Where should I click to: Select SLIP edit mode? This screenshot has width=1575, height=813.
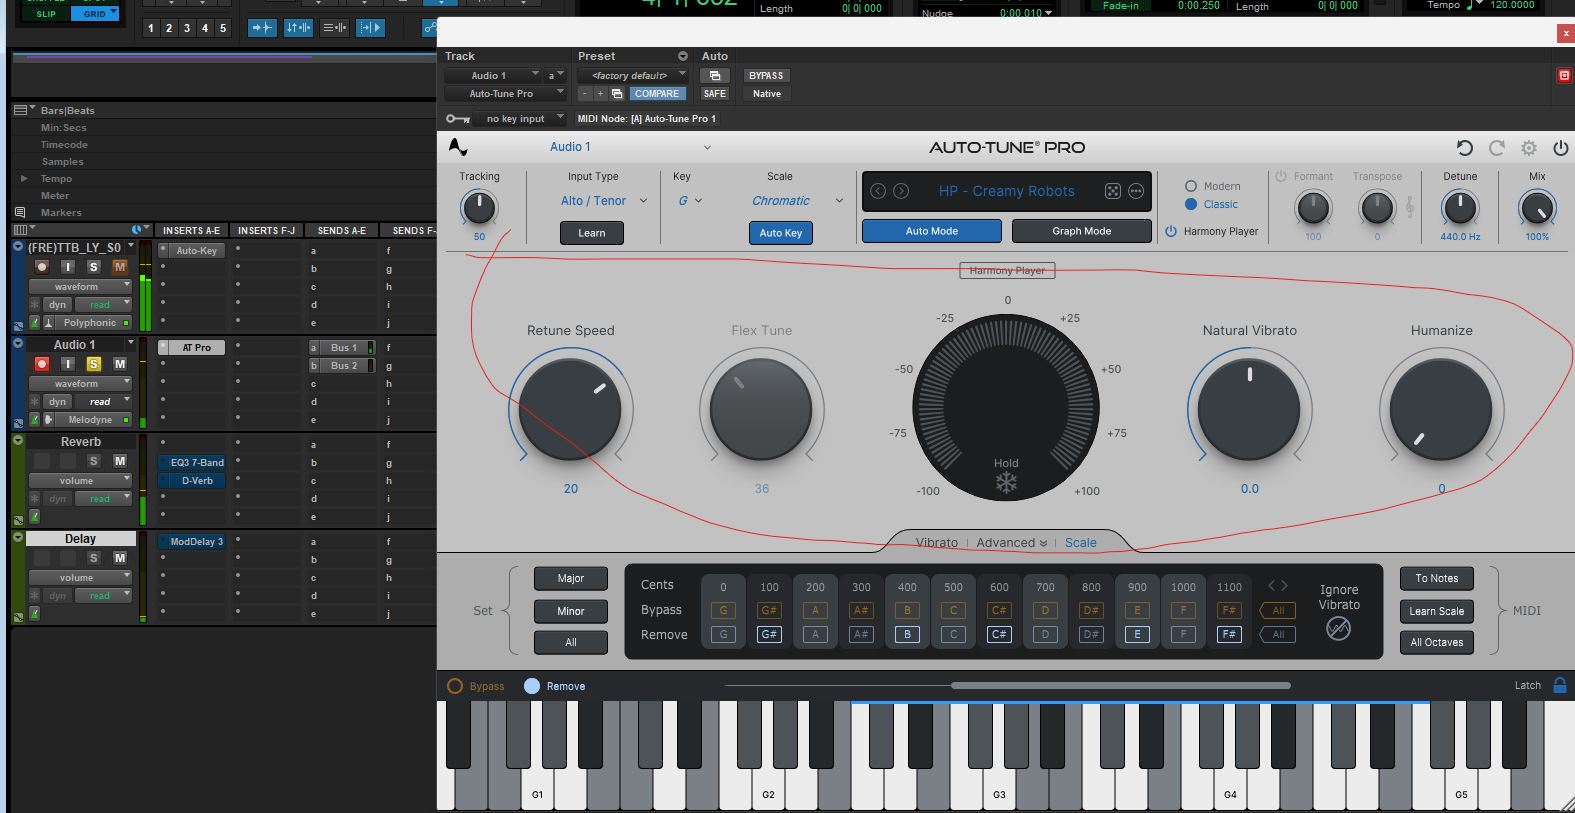click(46, 14)
